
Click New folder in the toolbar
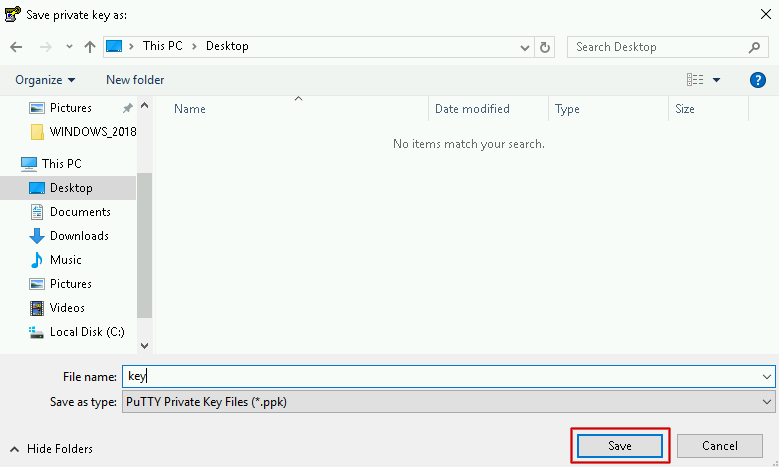tap(135, 80)
